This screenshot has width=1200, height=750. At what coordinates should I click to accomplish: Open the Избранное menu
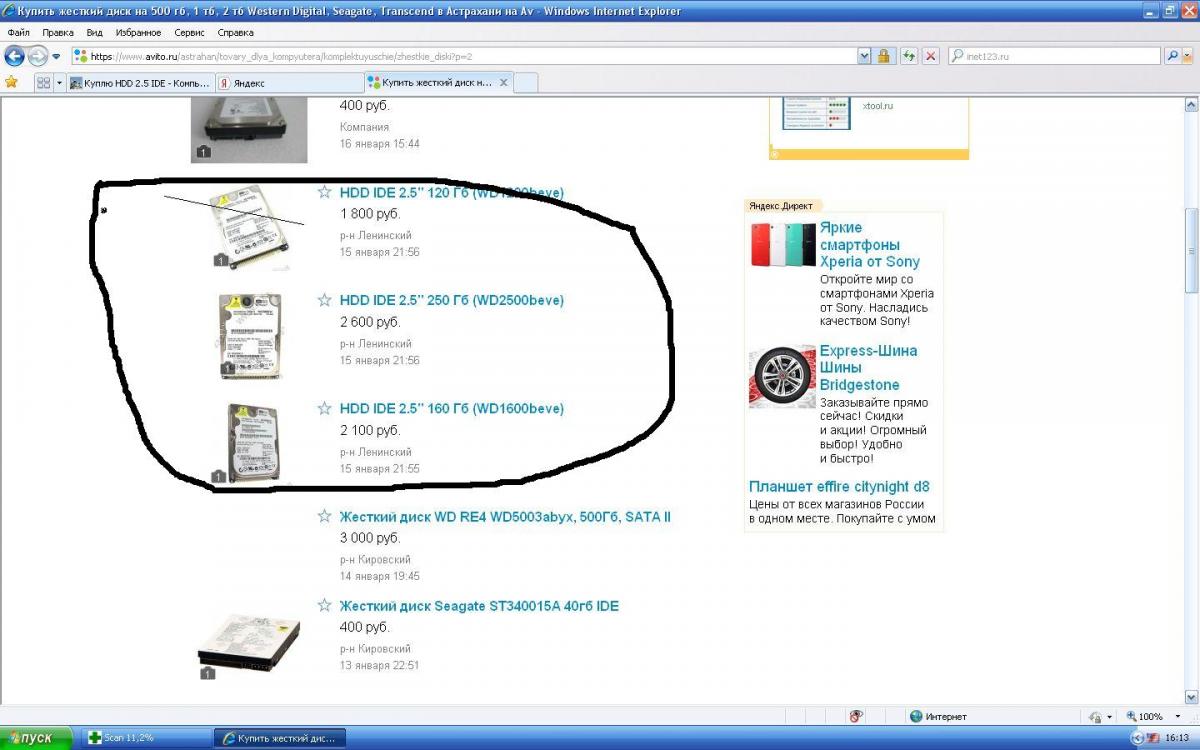tap(138, 33)
